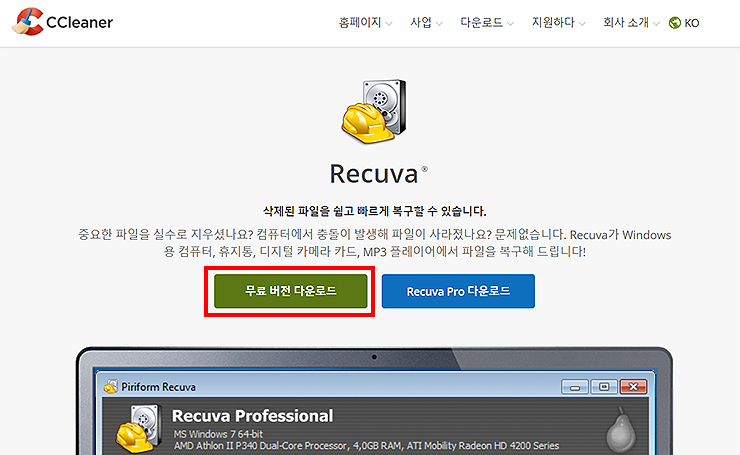Maximize the Piriform Recuva window
The height and width of the screenshot is (455, 740).
point(604,387)
